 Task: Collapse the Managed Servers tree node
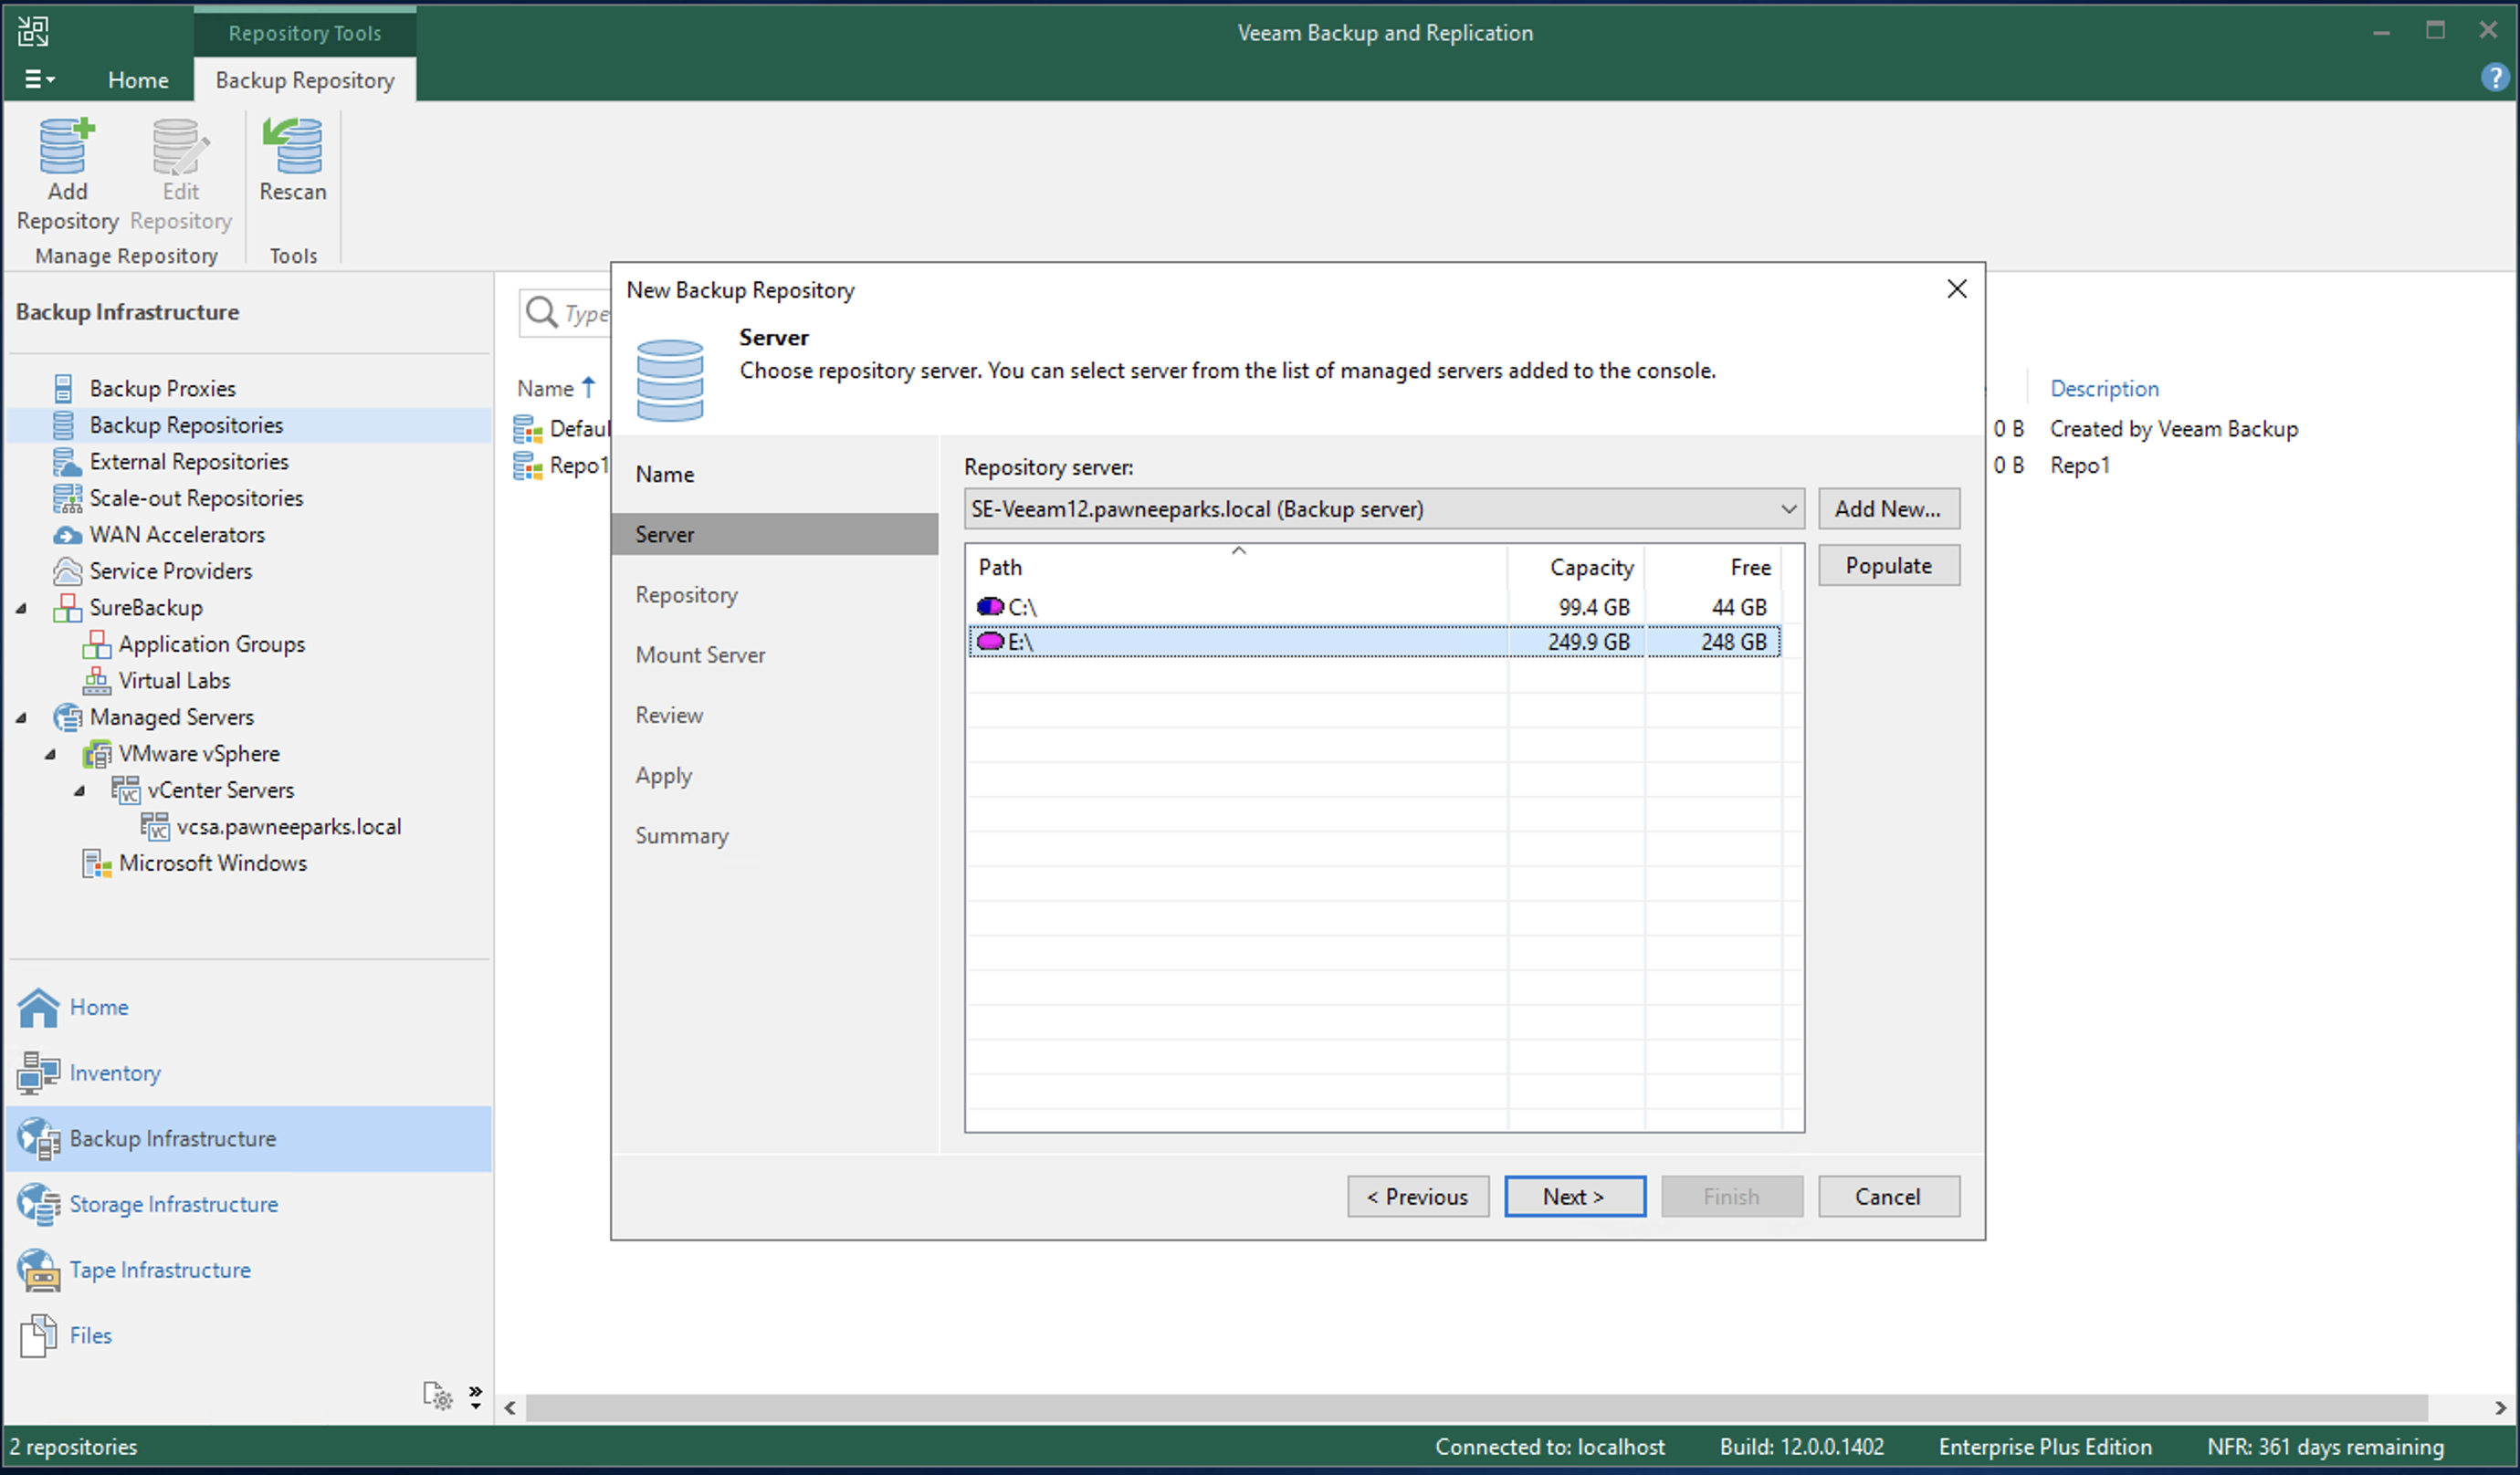[x=21, y=717]
